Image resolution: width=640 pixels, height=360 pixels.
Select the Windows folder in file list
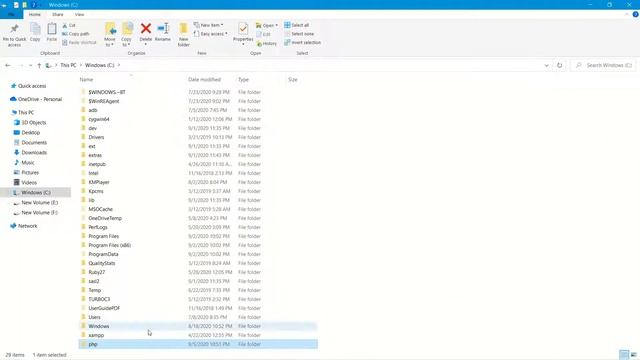[x=198, y=326]
